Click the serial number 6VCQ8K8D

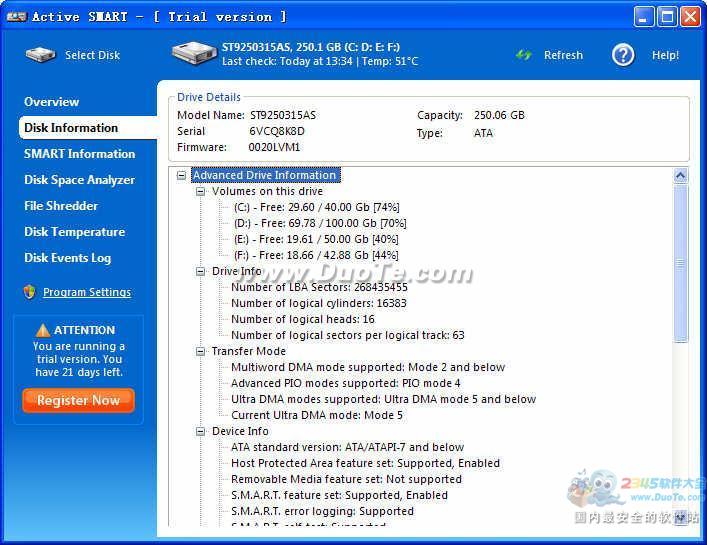[x=277, y=131]
